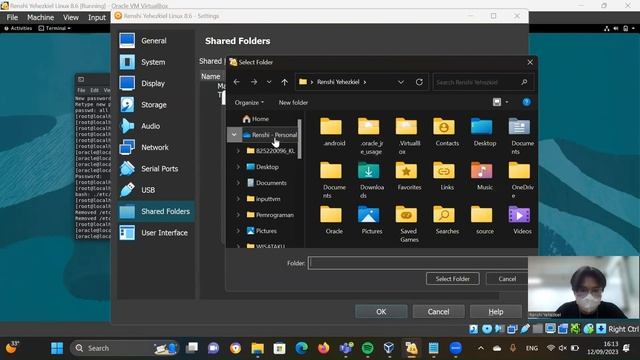Expand the Documents tree node
The width and height of the screenshot is (640, 360).
click(238, 183)
